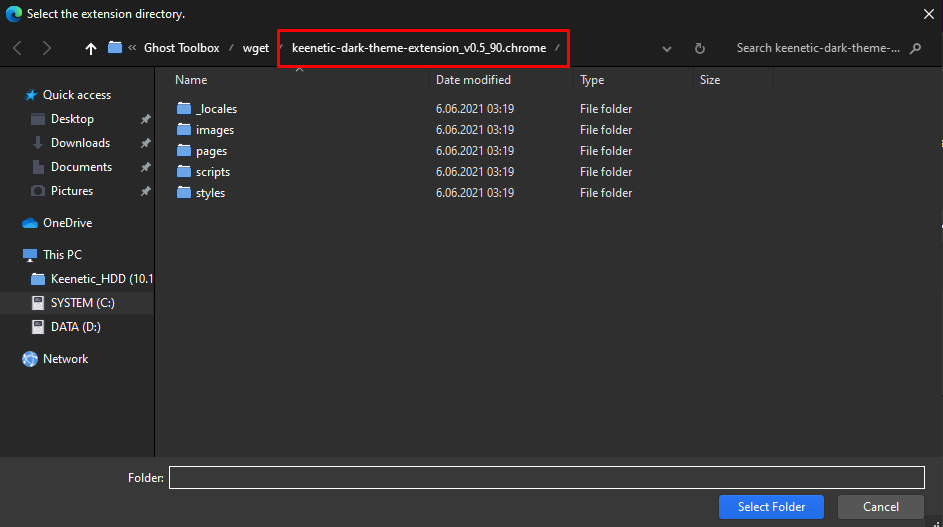Sort by Date modified column
943x527 pixels.
point(473,80)
